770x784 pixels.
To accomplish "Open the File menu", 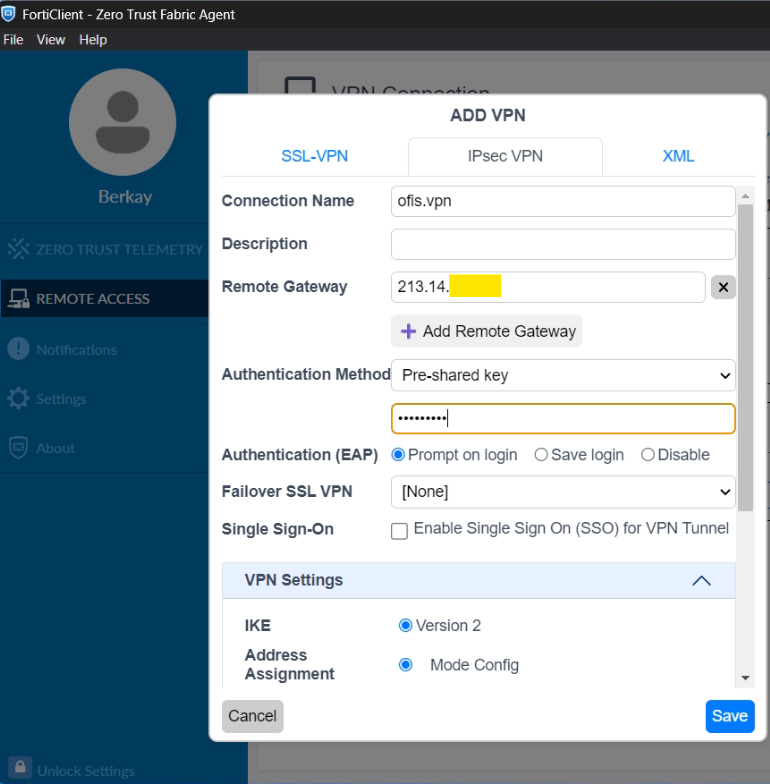I will pos(13,40).
